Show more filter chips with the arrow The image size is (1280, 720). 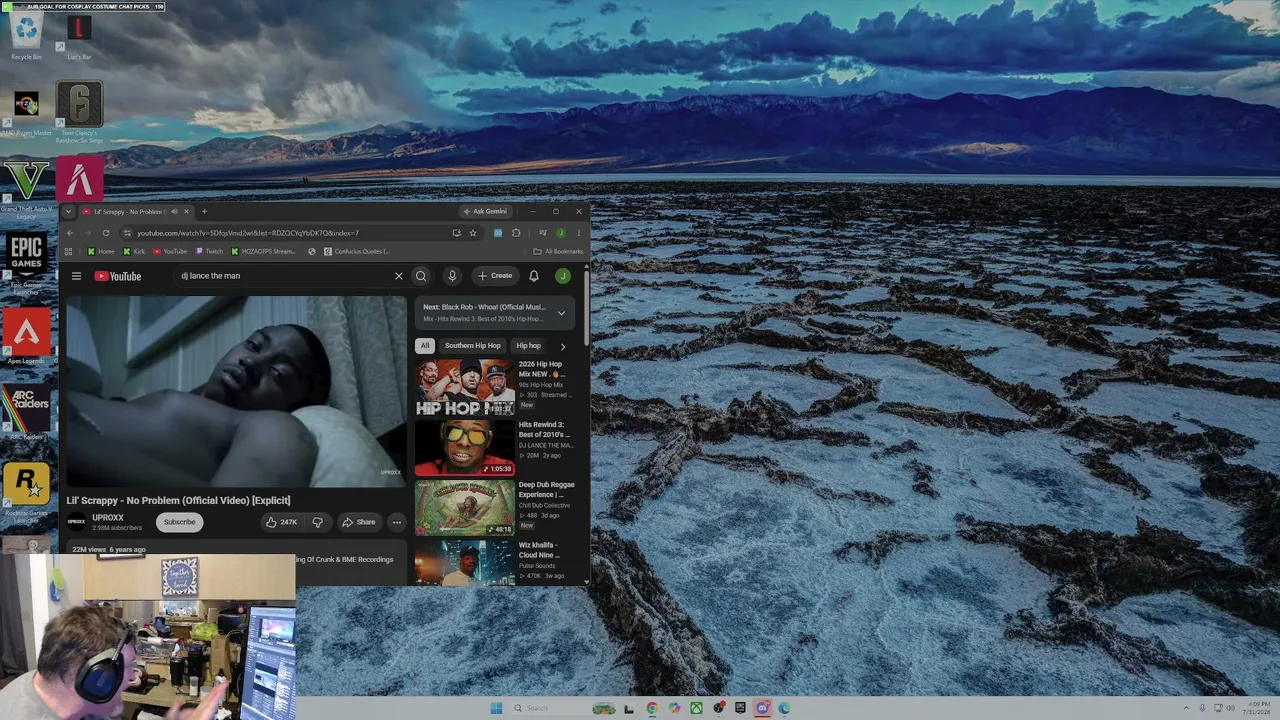tap(562, 346)
